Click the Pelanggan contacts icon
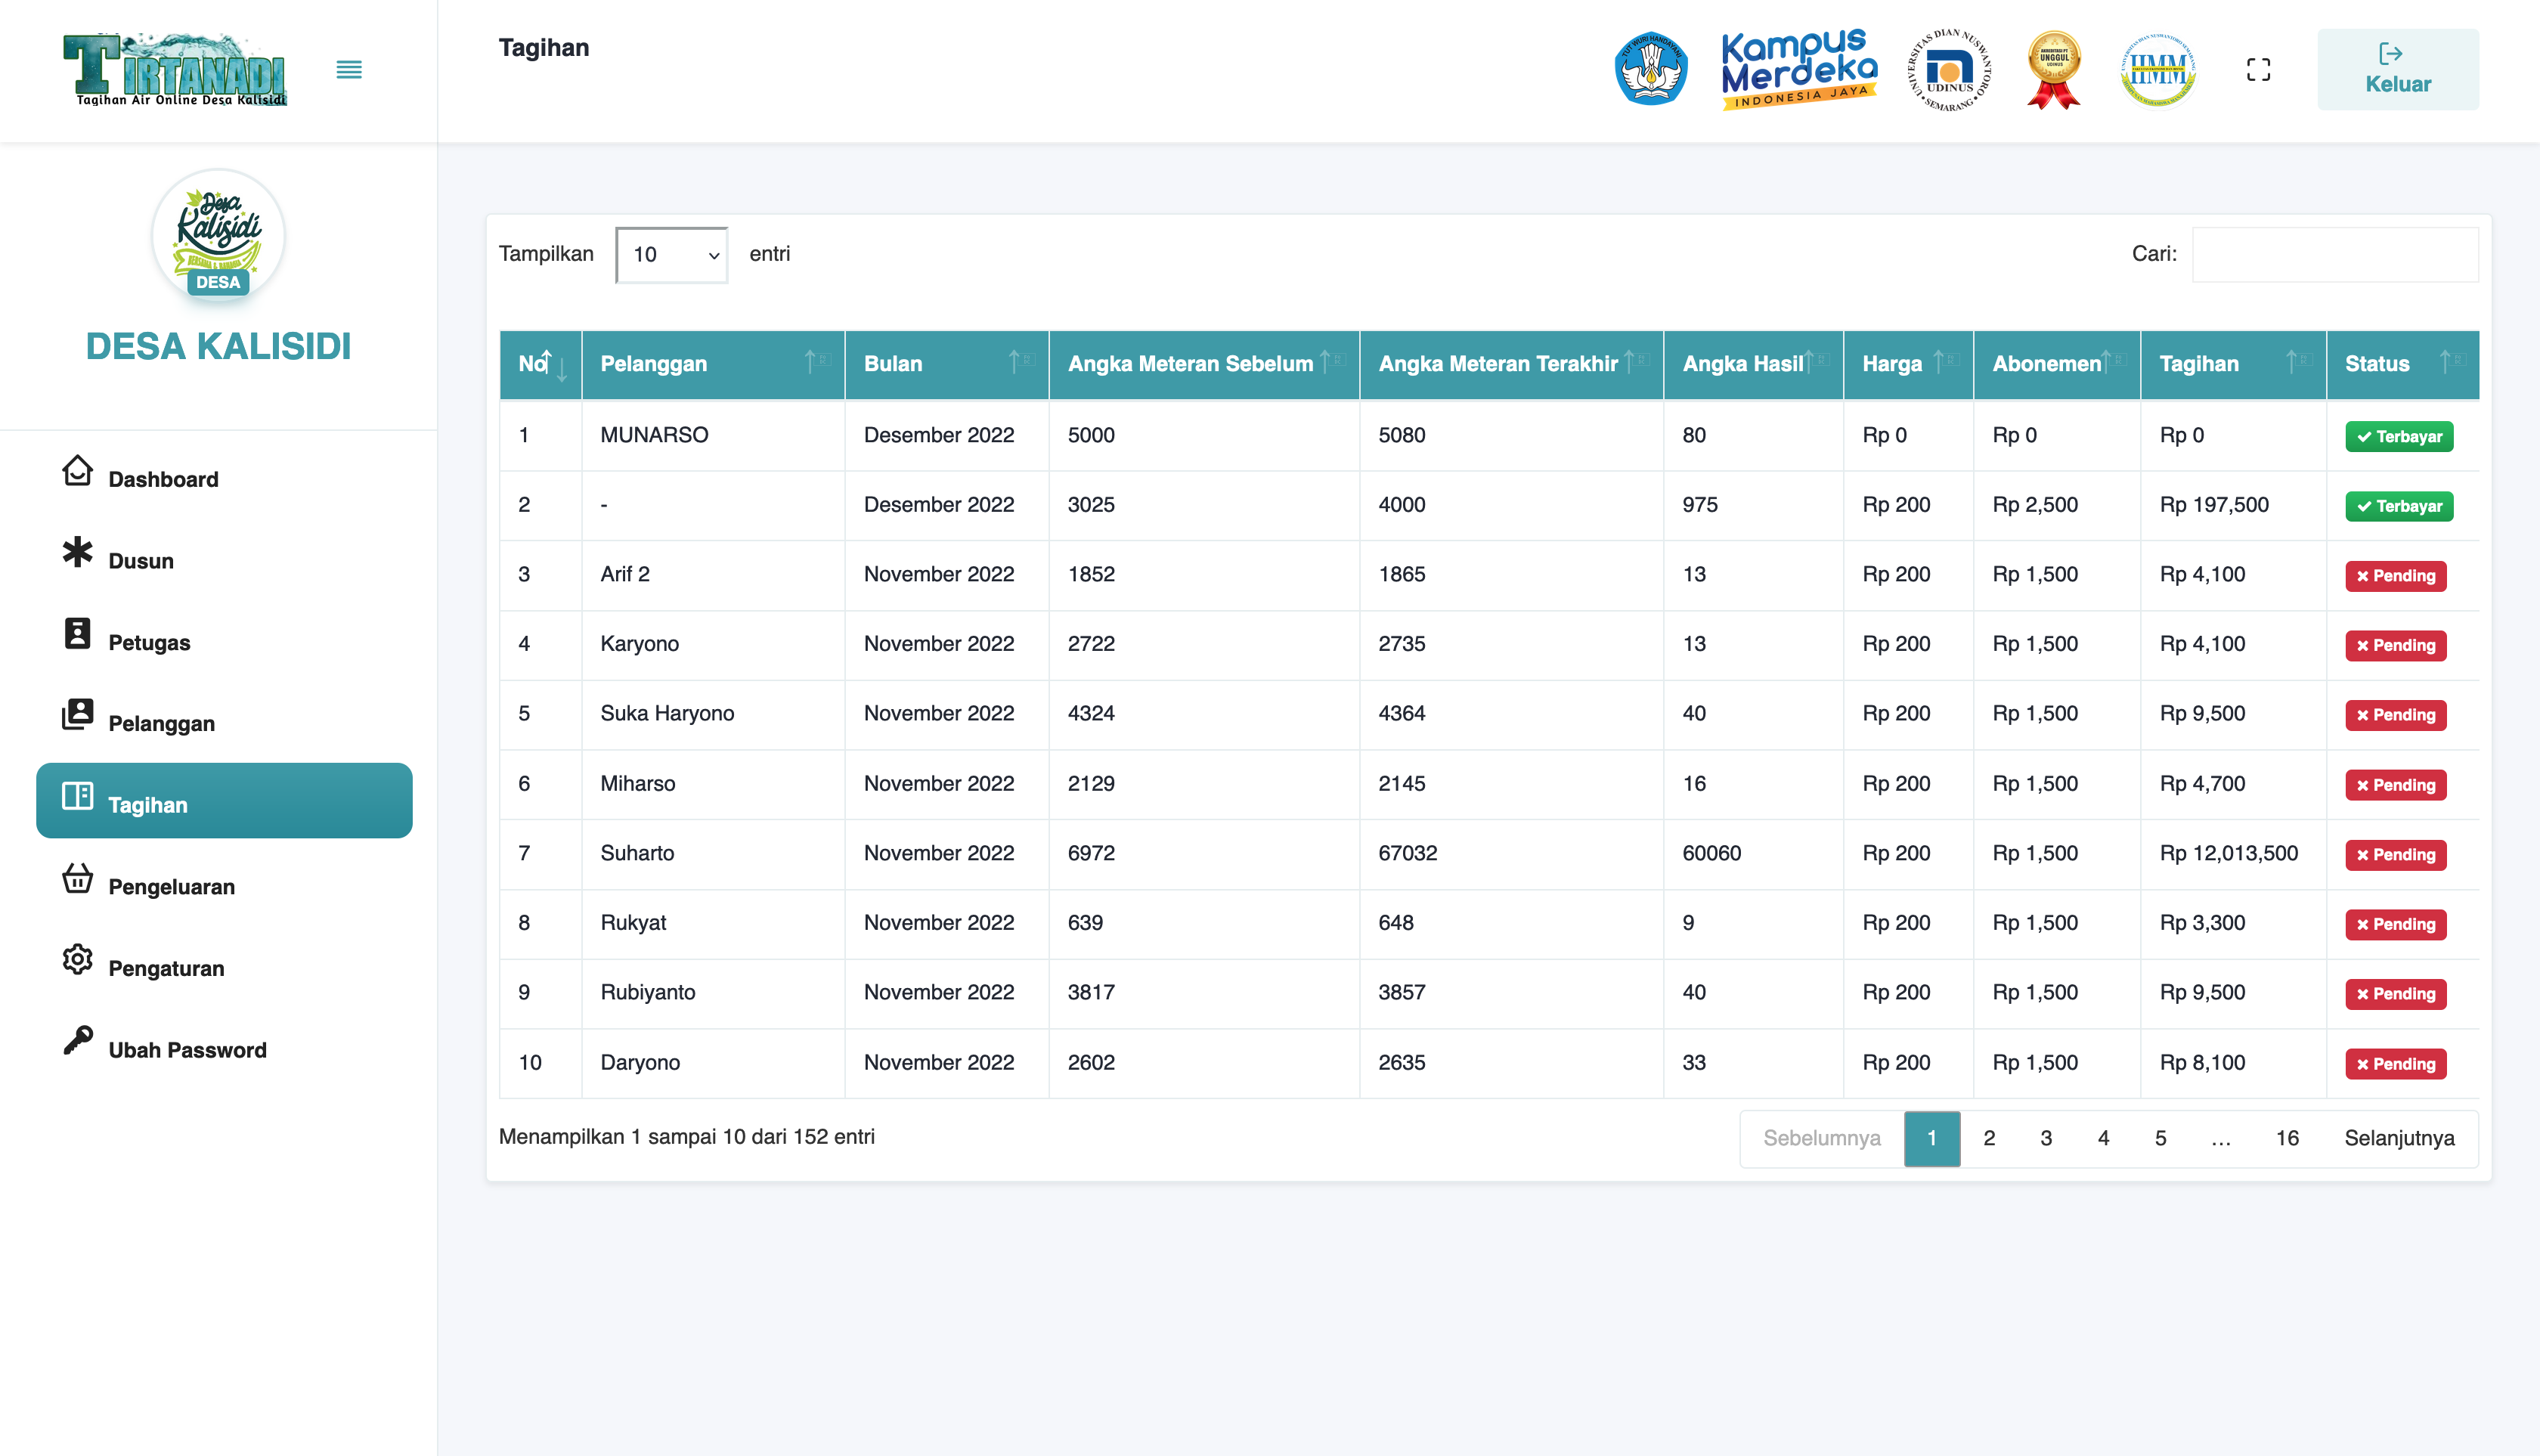Viewport: 2540px width, 1456px height. click(x=77, y=714)
